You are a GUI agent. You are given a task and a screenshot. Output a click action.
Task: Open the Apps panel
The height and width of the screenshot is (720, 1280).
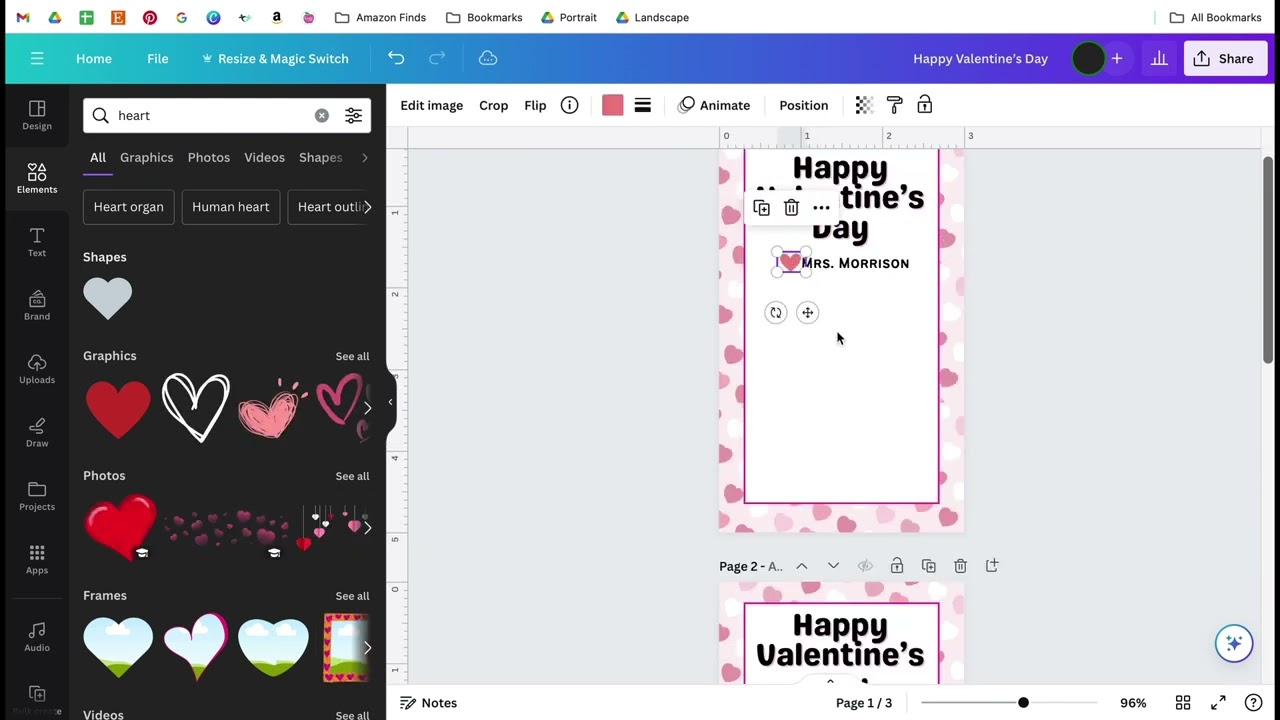37,559
